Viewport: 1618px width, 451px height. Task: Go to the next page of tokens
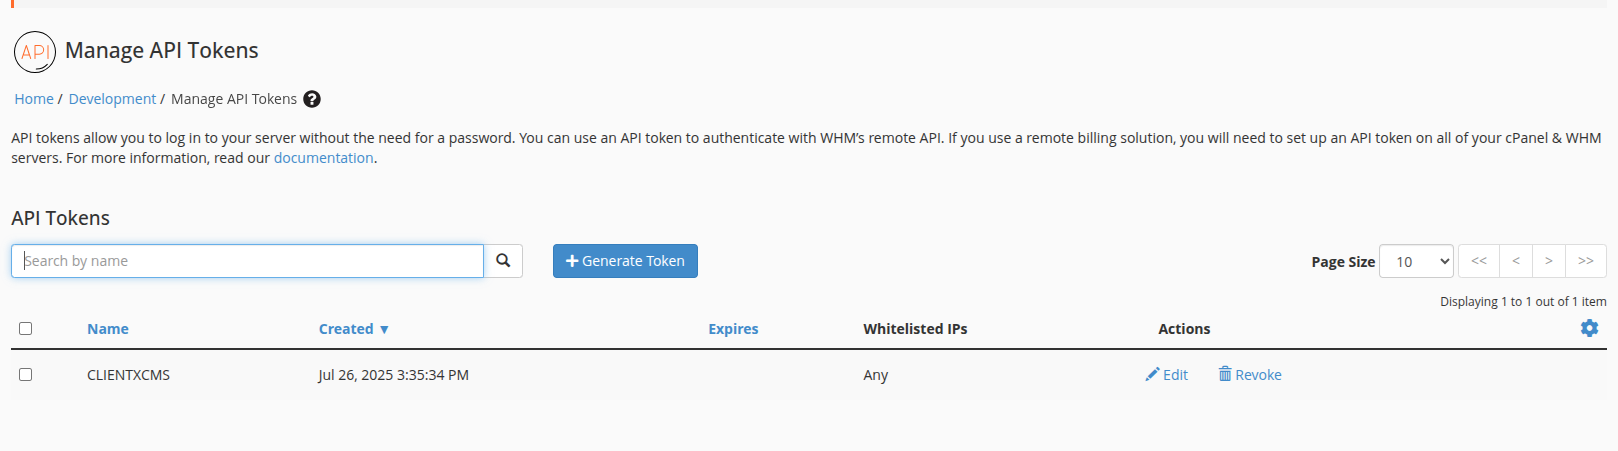[1548, 261]
